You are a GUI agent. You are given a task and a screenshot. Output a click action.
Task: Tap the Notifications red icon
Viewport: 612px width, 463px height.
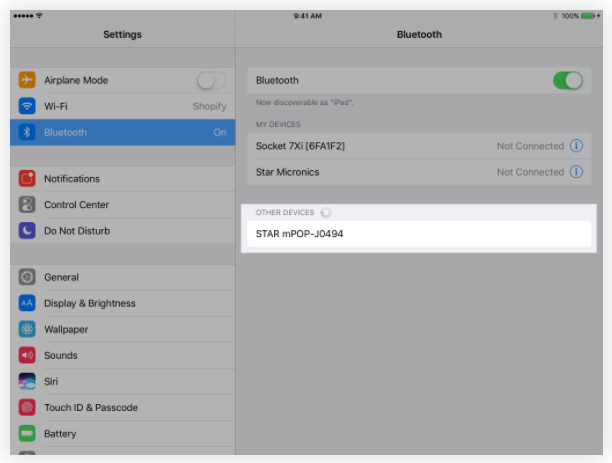point(27,178)
